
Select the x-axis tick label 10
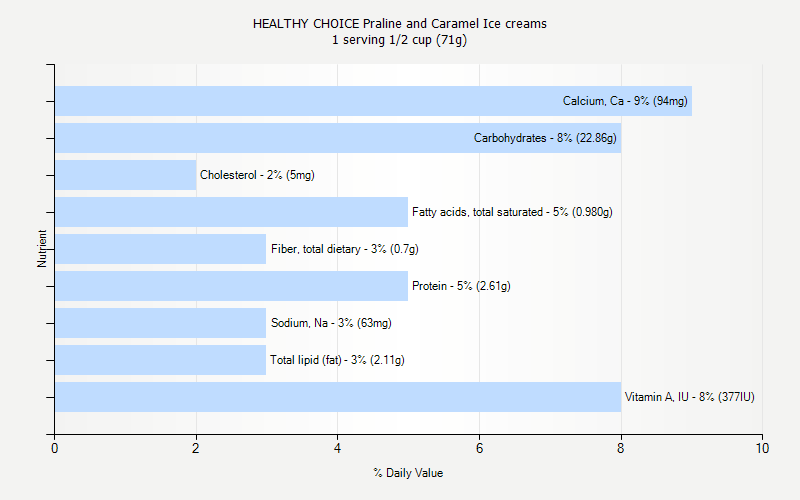click(763, 450)
